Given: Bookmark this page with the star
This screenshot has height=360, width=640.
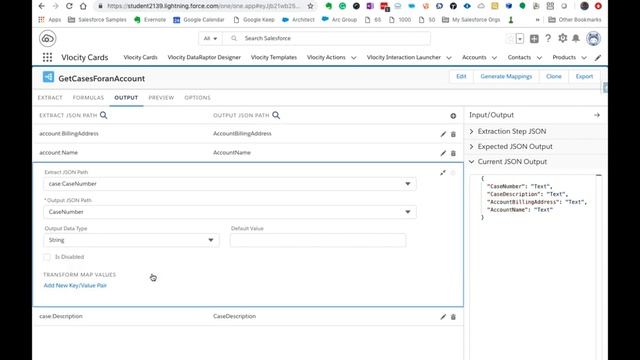Looking at the screenshot, I should click(311, 6).
